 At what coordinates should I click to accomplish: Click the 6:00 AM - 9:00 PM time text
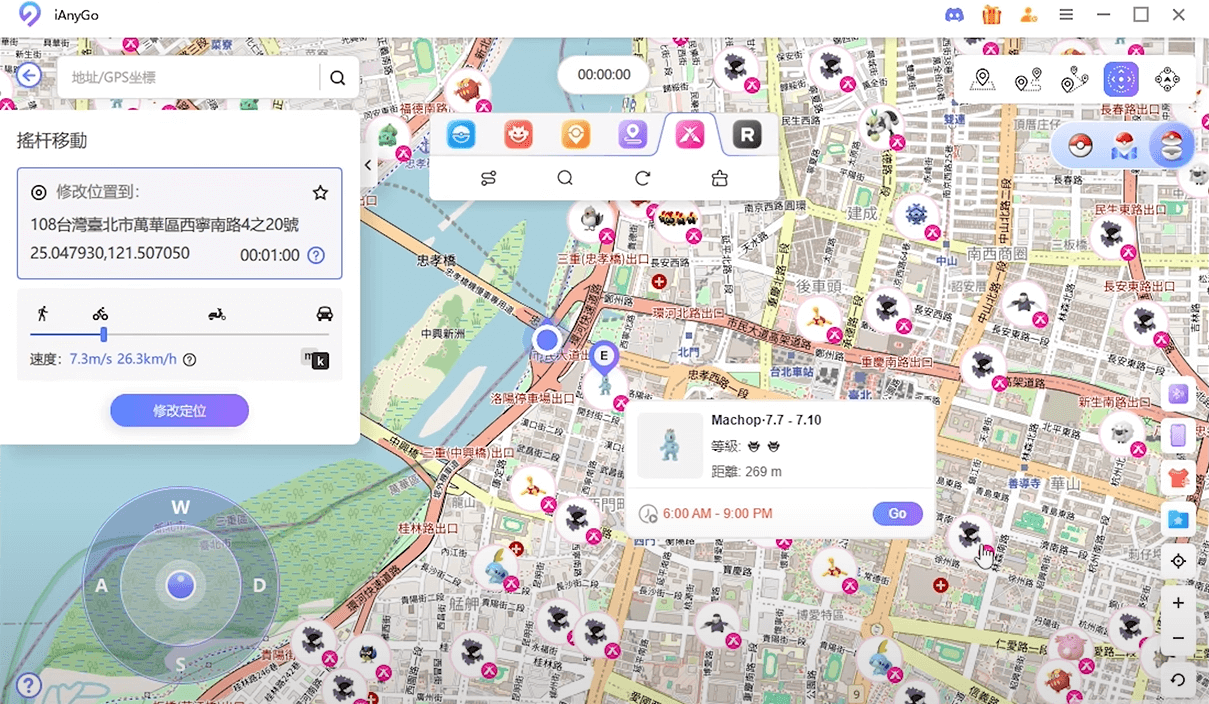(x=717, y=514)
